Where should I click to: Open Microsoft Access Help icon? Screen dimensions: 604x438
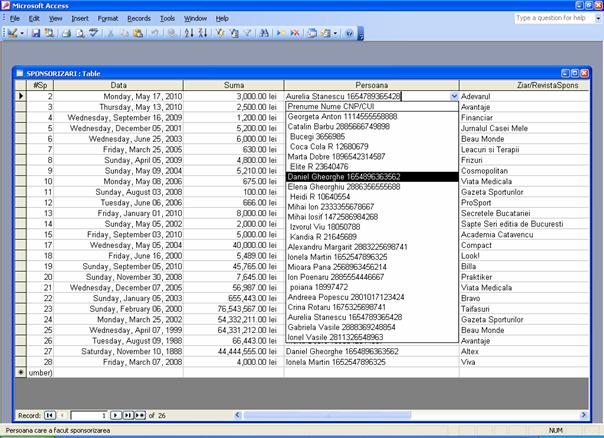349,33
